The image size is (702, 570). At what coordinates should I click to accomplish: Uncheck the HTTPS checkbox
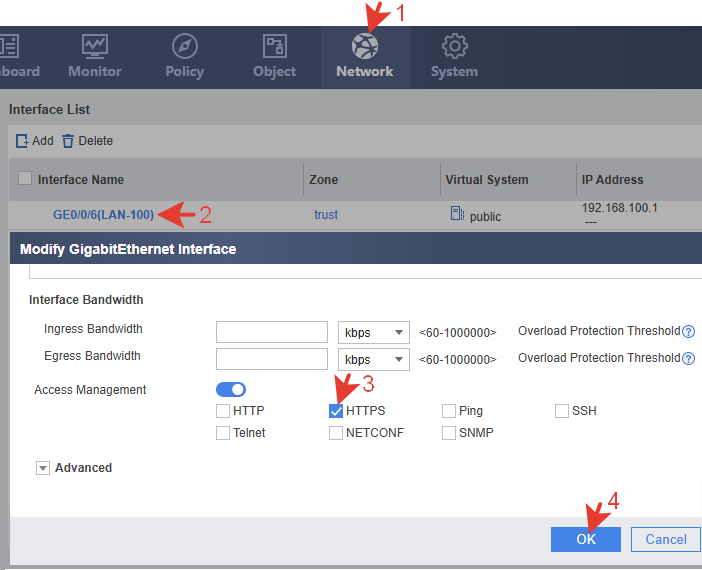(336, 411)
